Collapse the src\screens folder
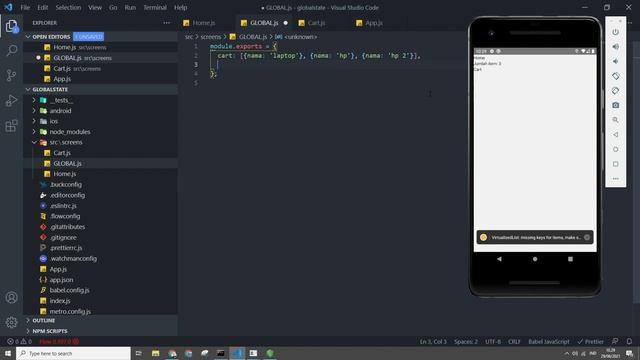This screenshot has width=640, height=360. tap(34, 142)
